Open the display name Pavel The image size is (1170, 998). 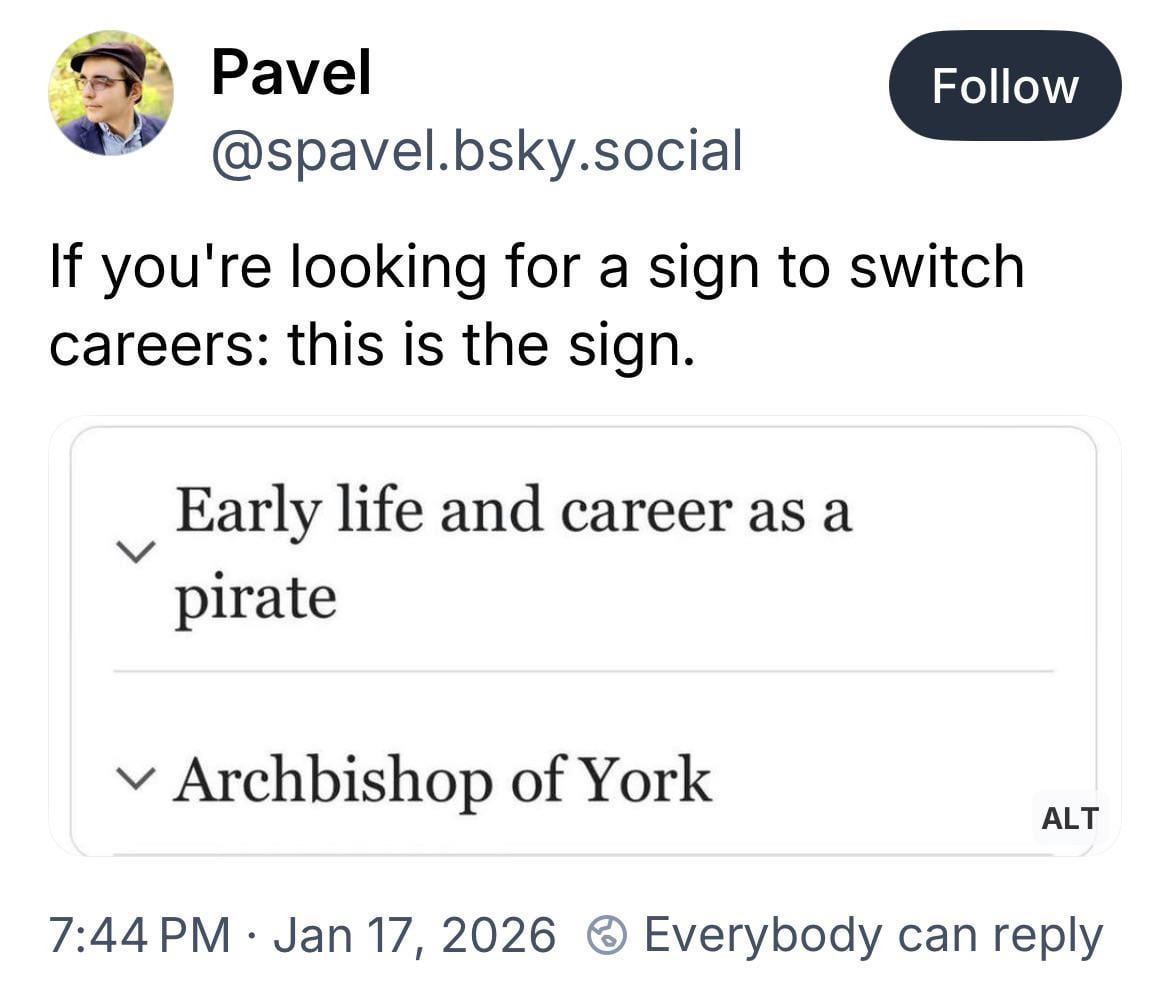pos(291,73)
